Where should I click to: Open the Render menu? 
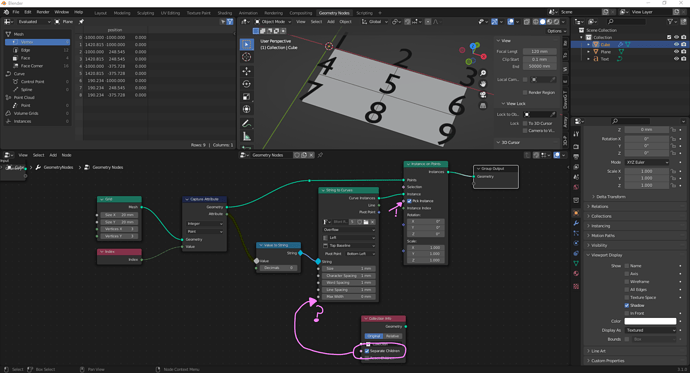[43, 12]
